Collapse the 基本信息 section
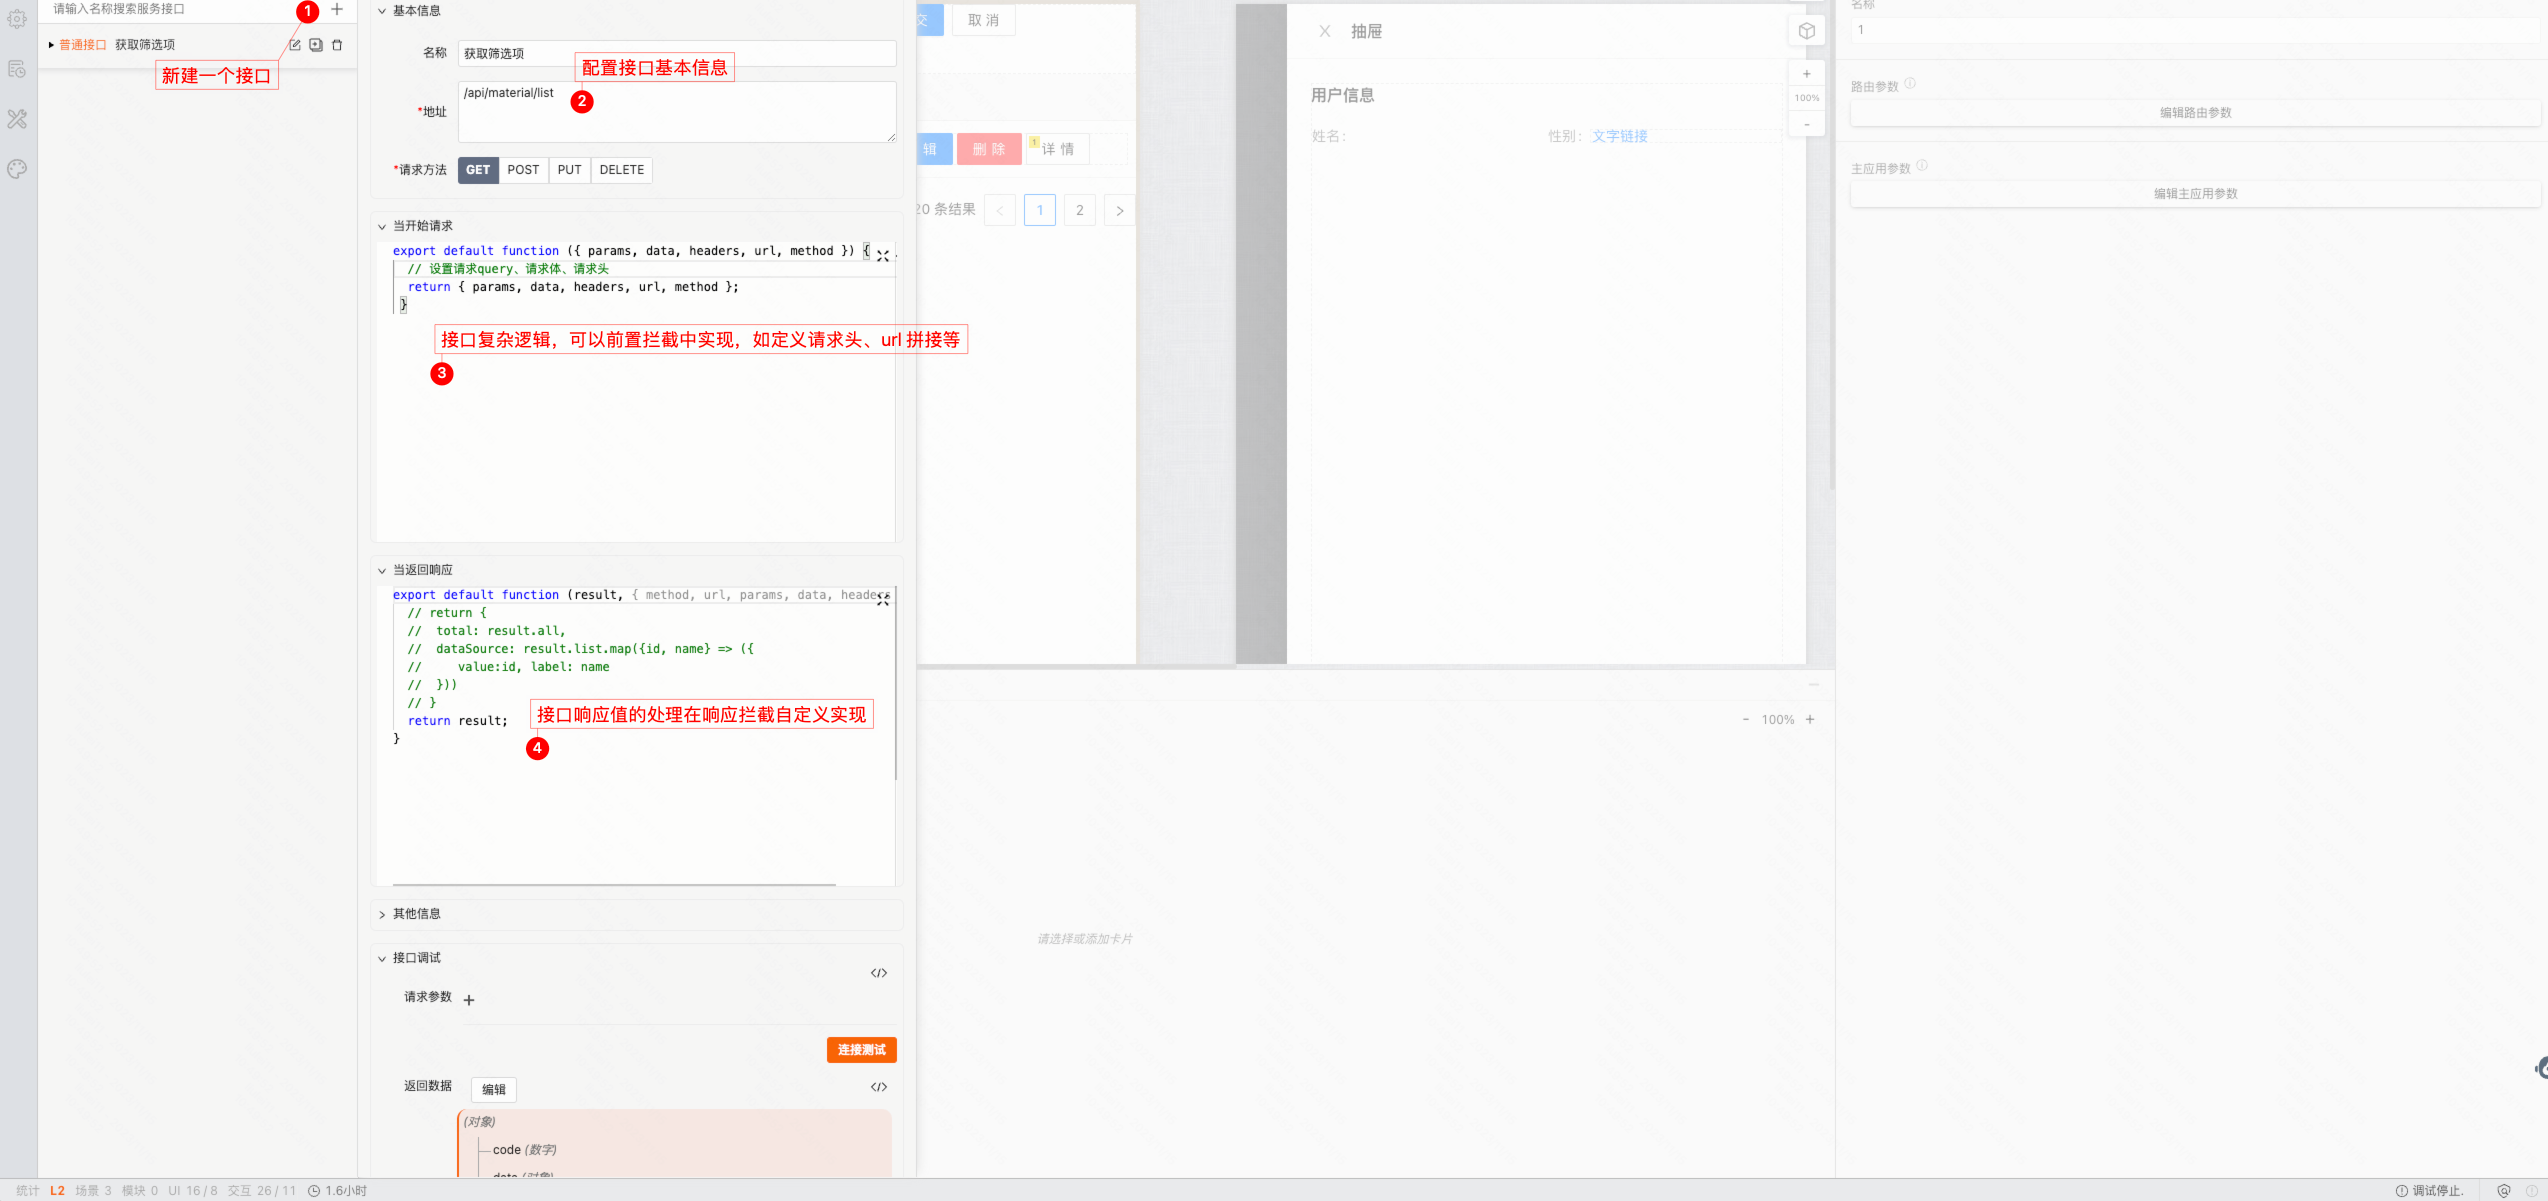Screen dimensions: 2548x1201 tap(382, 11)
